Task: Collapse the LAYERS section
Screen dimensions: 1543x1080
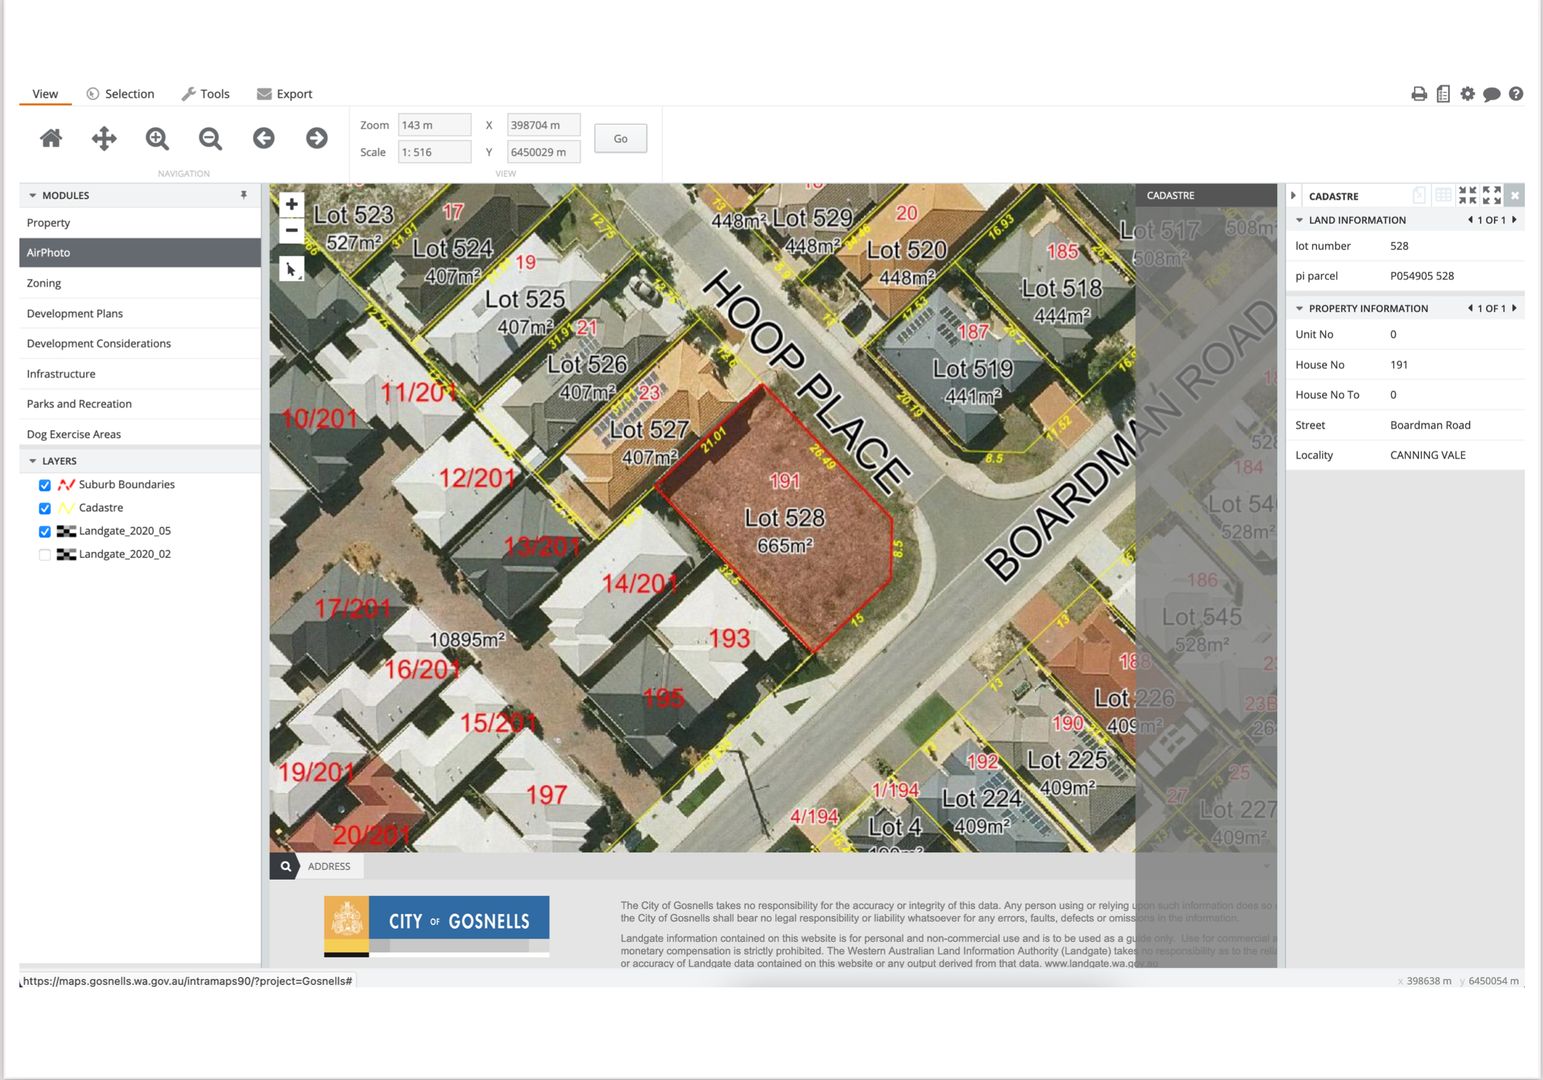Action: coord(33,460)
